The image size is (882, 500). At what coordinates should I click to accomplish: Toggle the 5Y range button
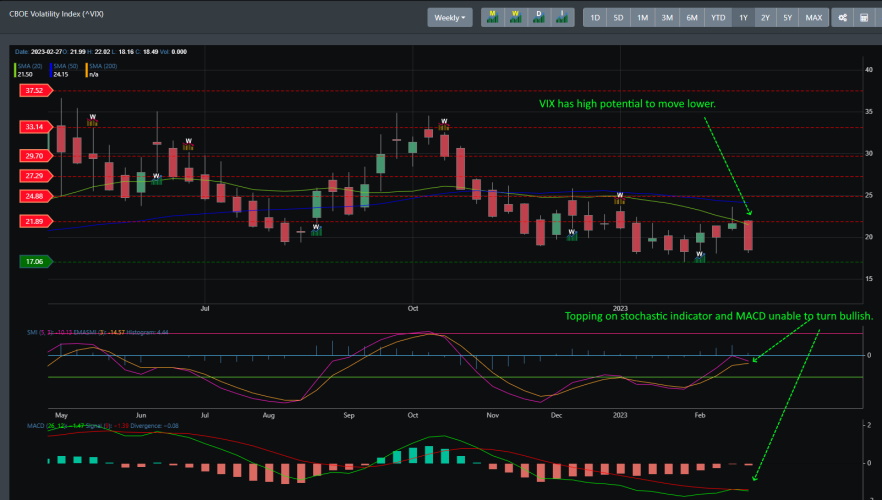(x=788, y=17)
